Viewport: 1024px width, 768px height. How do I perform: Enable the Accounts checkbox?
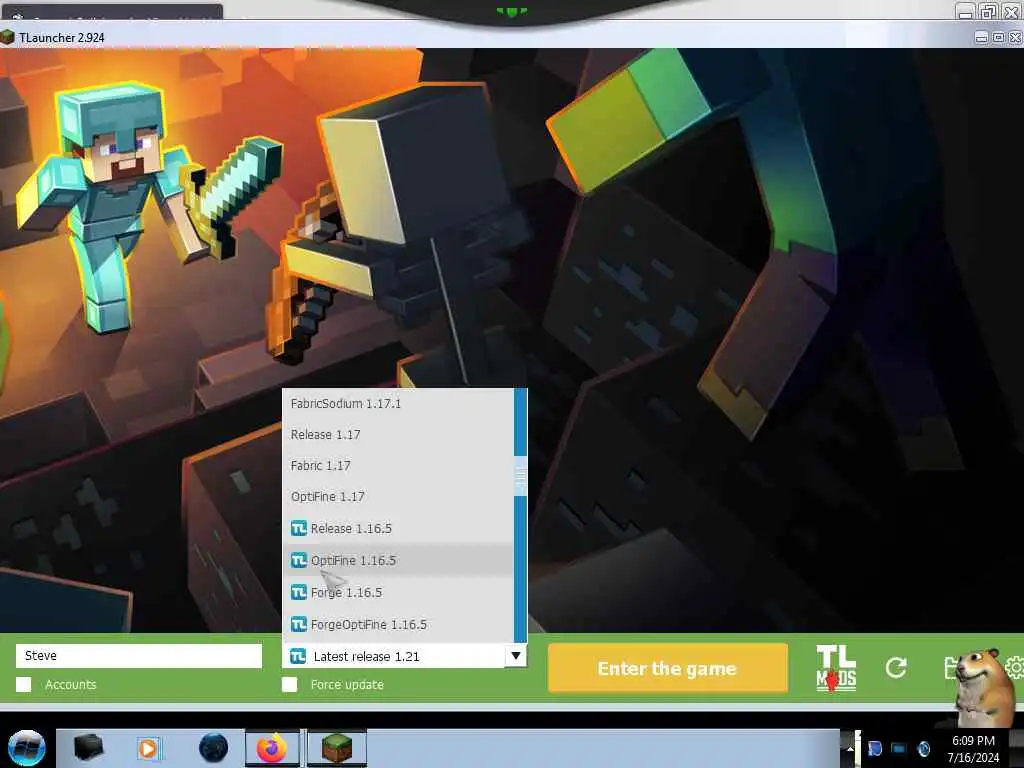pyautogui.click(x=24, y=684)
